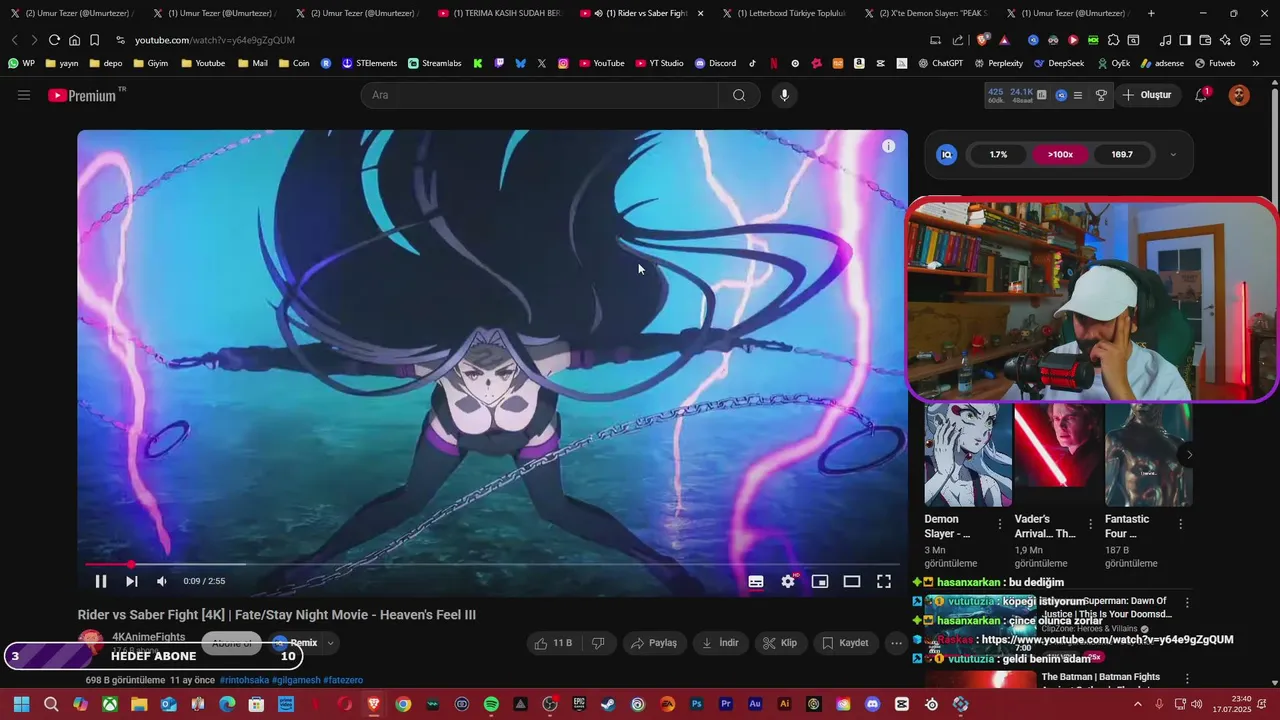Screen dimensions: 1280x720
Task: Open the #rintohsaka hashtag link
Action: pos(244,680)
